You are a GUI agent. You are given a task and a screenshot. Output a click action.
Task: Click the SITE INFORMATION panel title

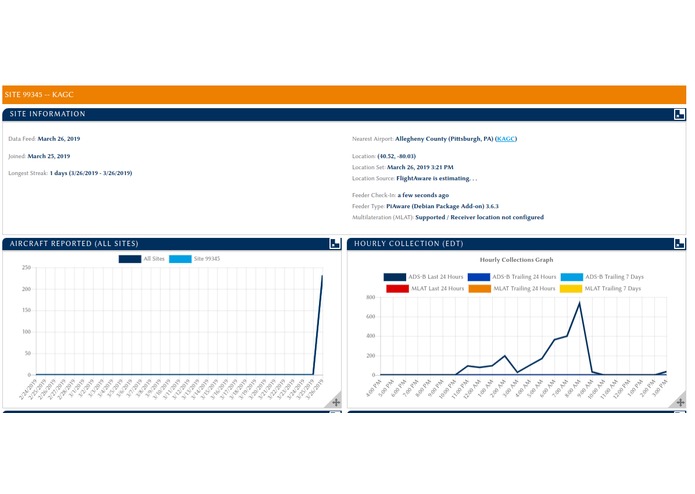click(x=47, y=114)
